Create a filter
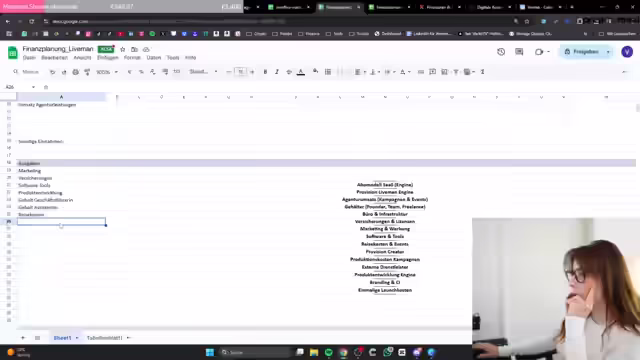Viewport: 640px width, 360px height. pos(456,72)
